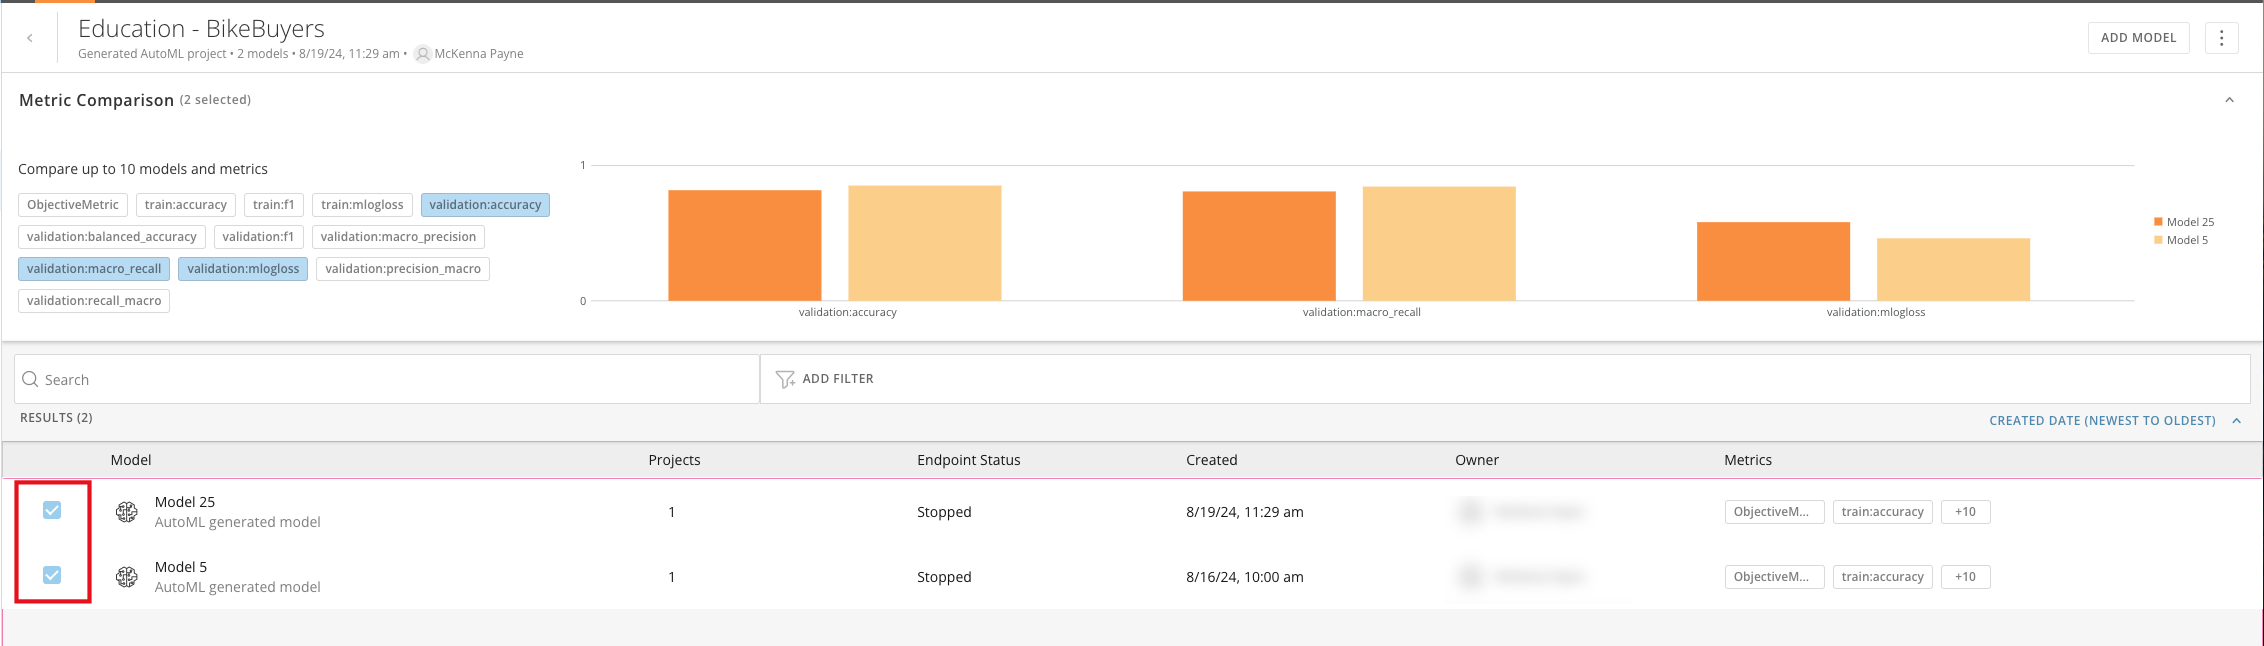This screenshot has width=2264, height=646.
Task: Click the brain icon for Model 5
Action: tap(127, 577)
